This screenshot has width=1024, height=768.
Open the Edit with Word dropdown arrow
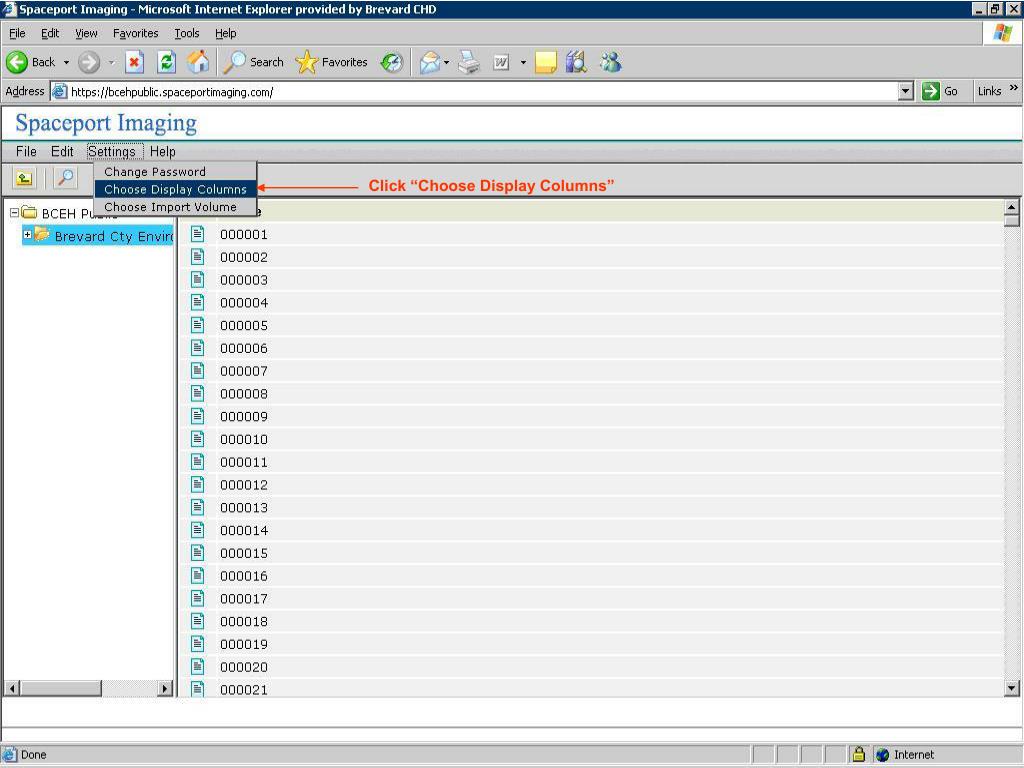(523, 63)
